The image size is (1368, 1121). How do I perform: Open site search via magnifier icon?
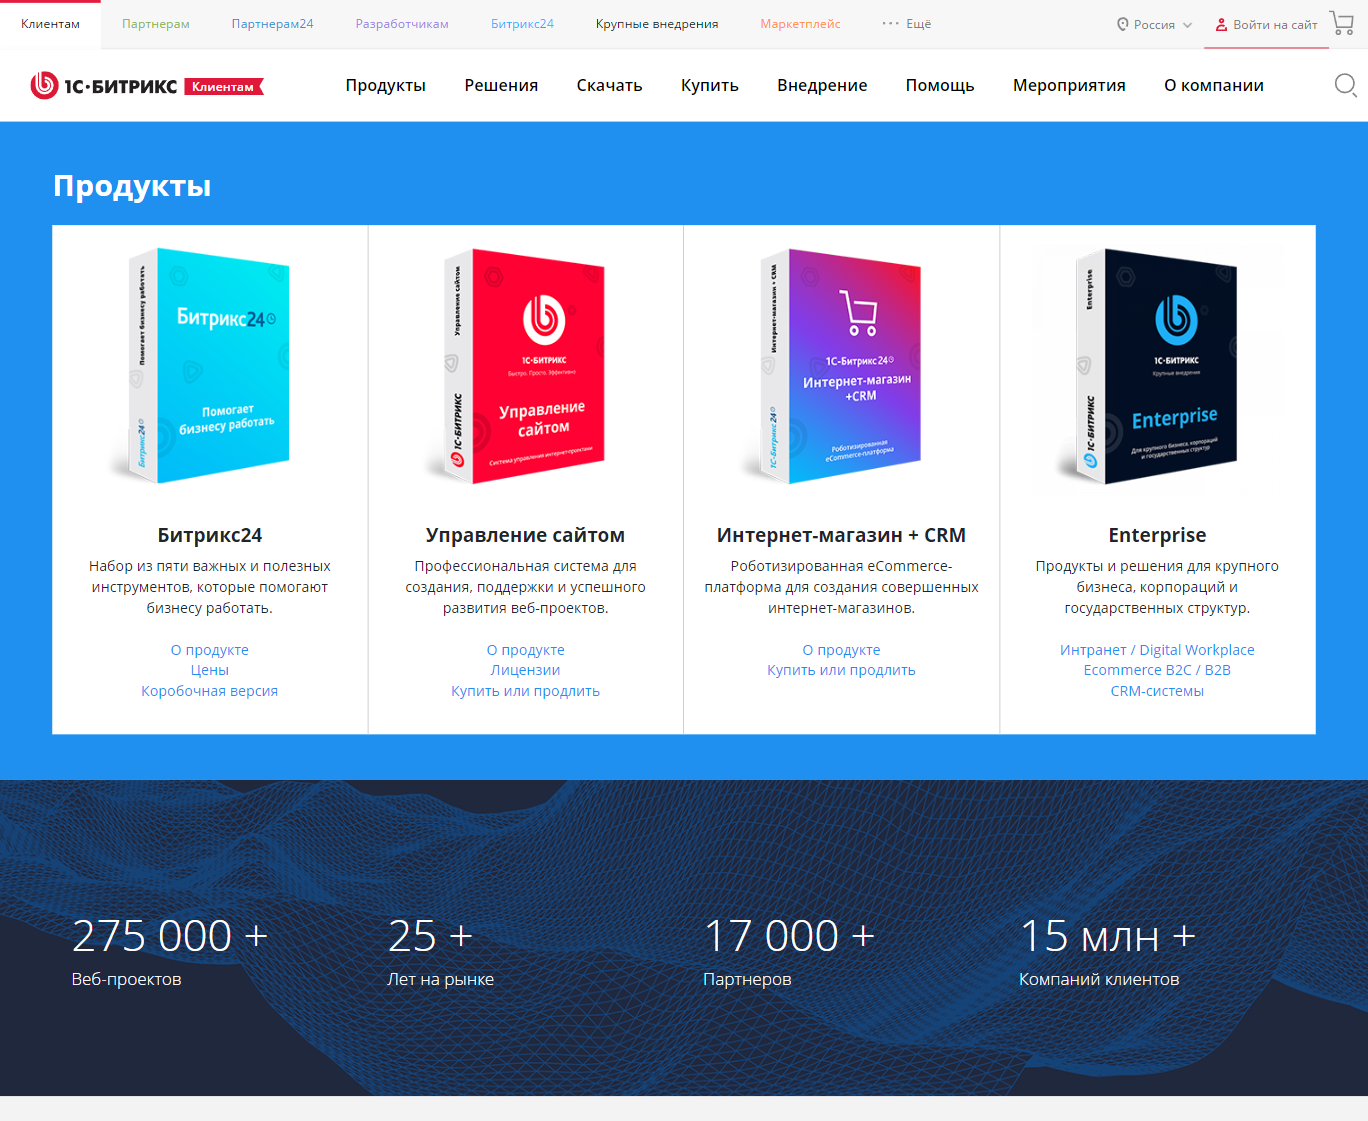(1346, 86)
